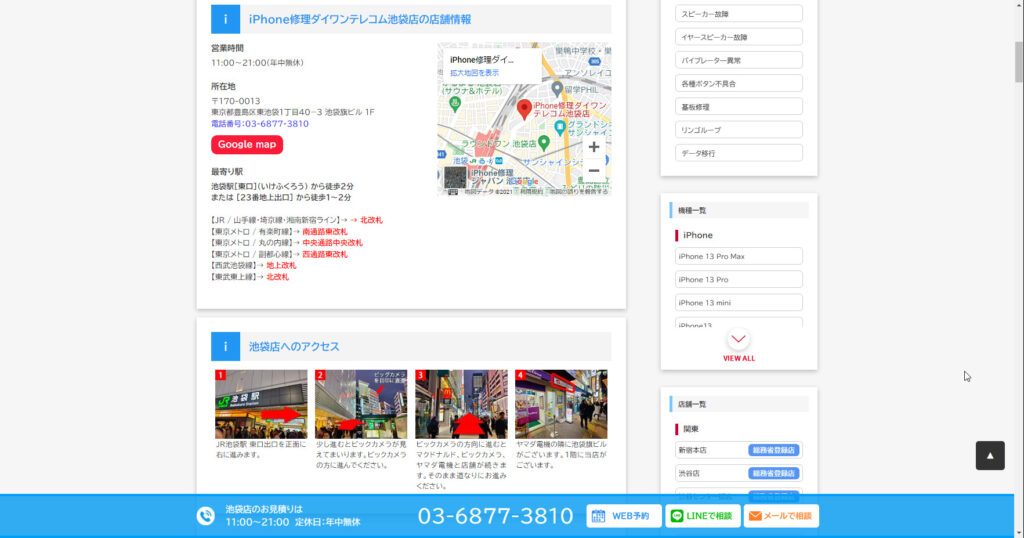Open iPhone 13 Pro model link

[739, 279]
